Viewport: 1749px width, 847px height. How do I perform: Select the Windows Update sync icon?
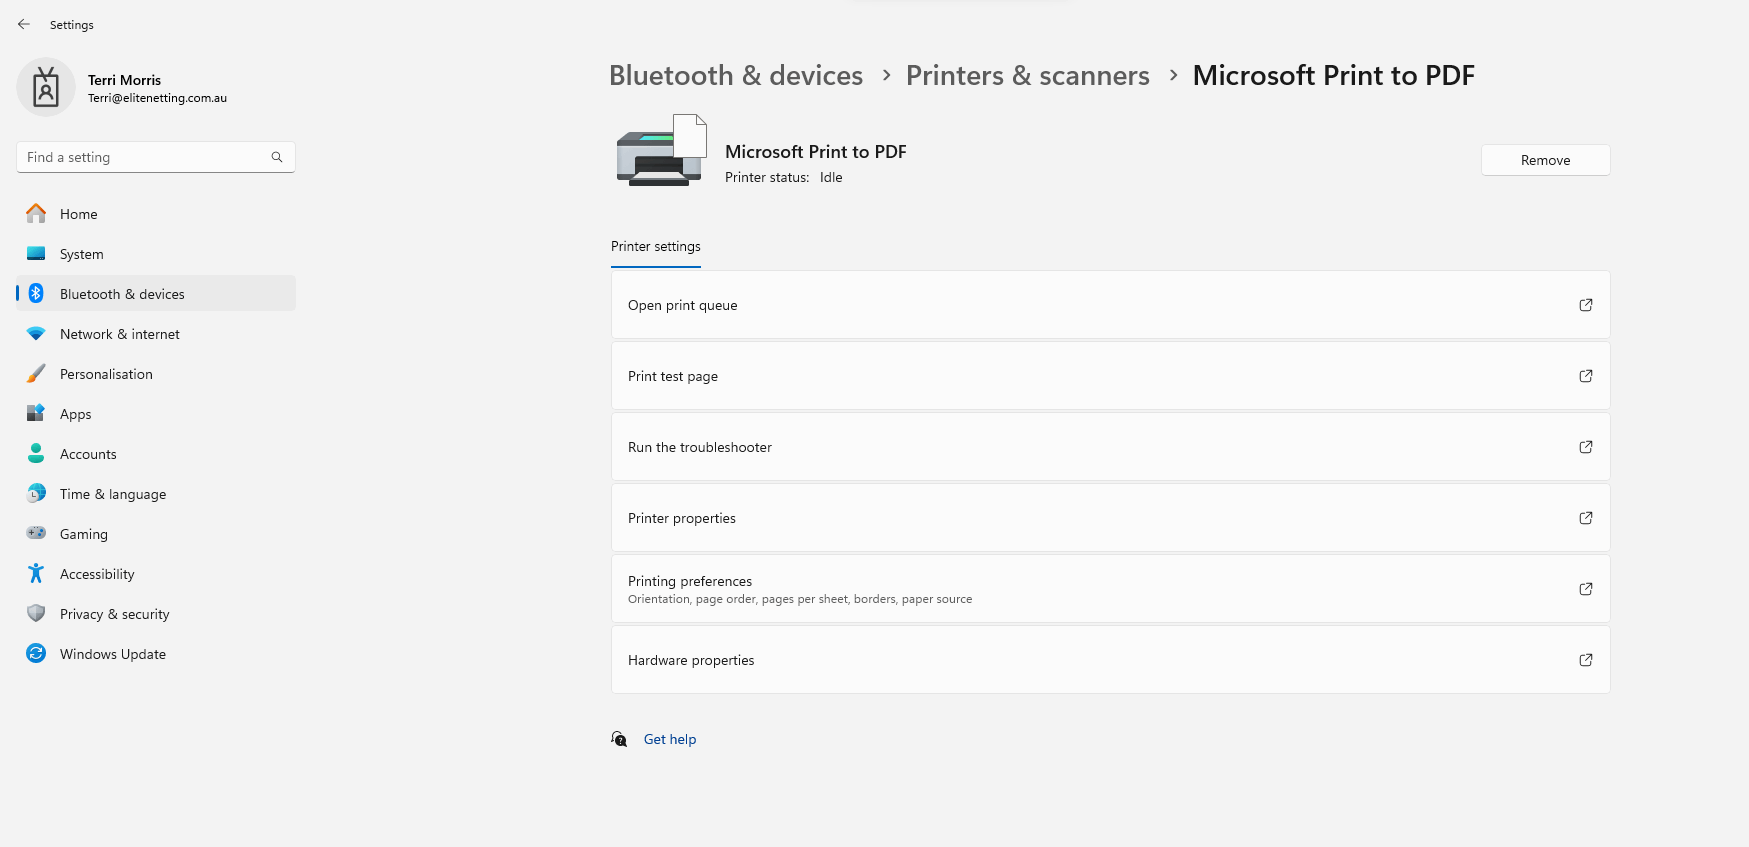(x=36, y=653)
